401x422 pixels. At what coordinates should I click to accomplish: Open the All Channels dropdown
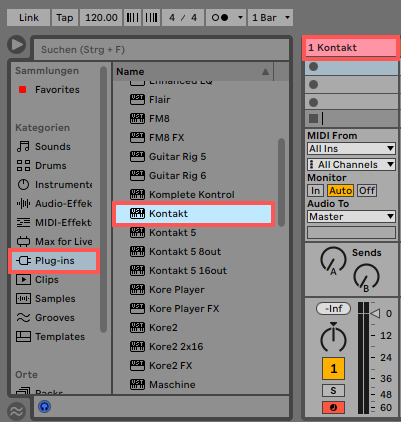(x=351, y=165)
